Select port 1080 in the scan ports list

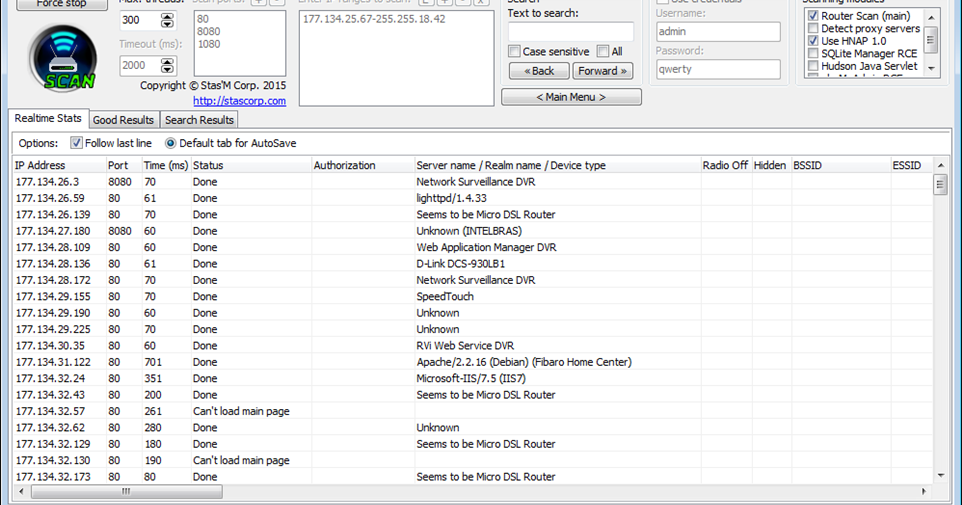point(209,44)
